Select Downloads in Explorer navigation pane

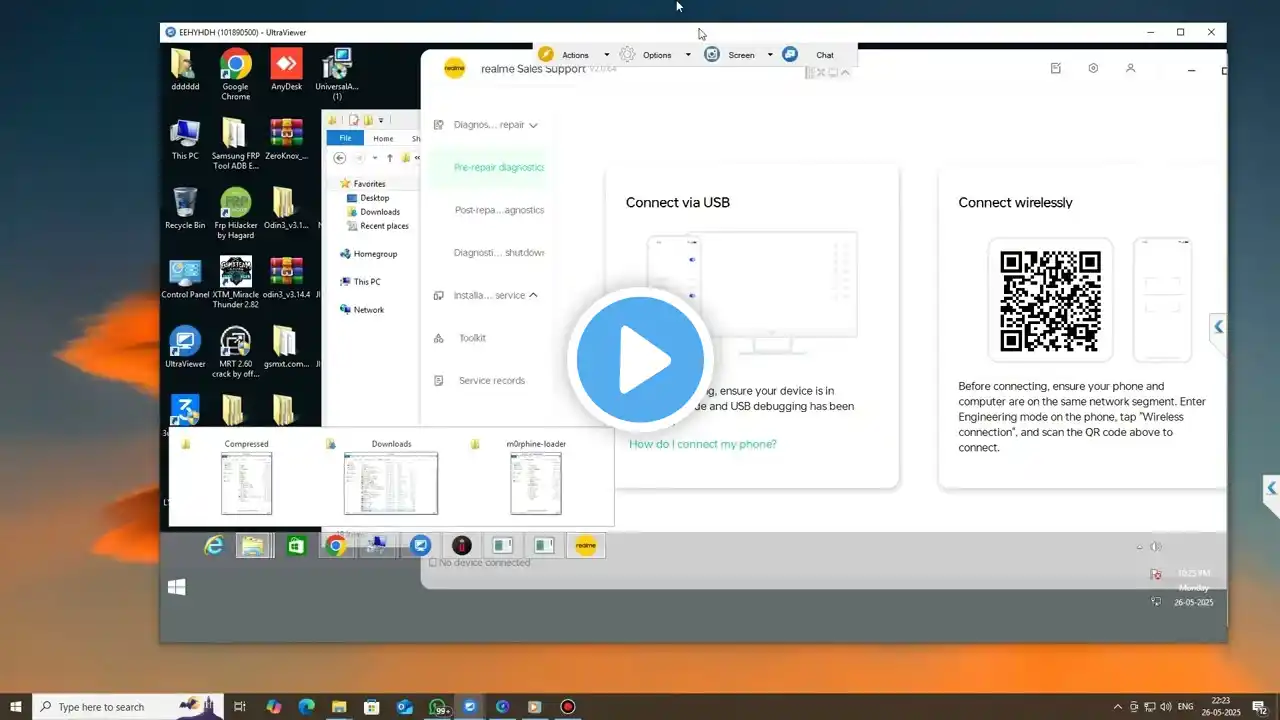click(x=373, y=212)
